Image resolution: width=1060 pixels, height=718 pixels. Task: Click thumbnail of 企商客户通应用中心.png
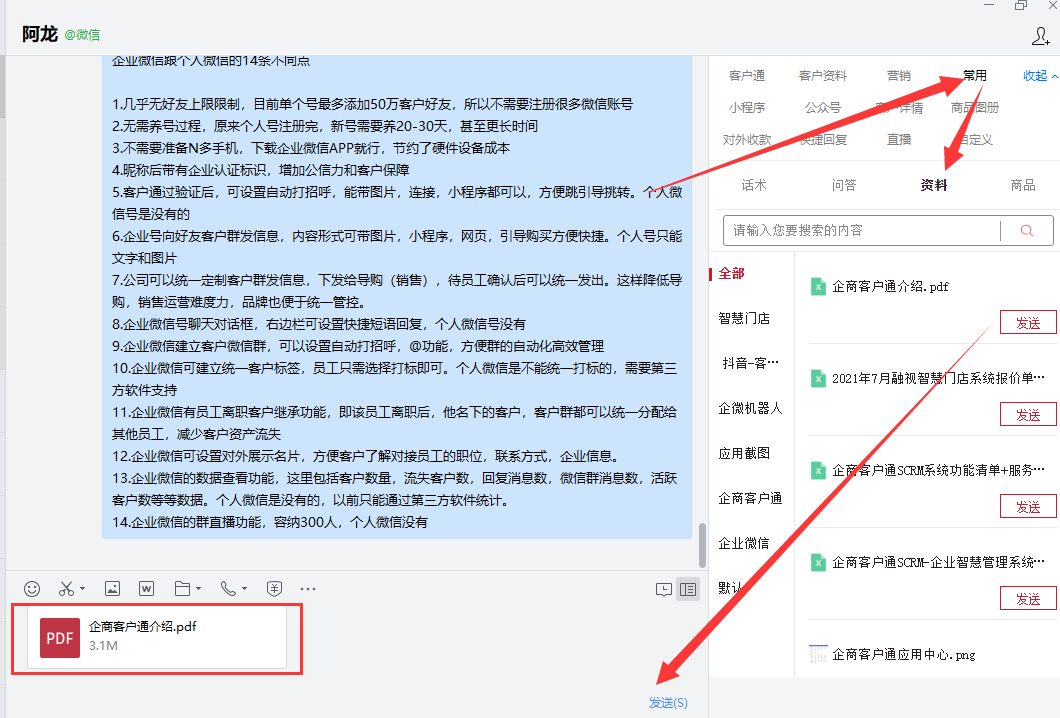[818, 654]
